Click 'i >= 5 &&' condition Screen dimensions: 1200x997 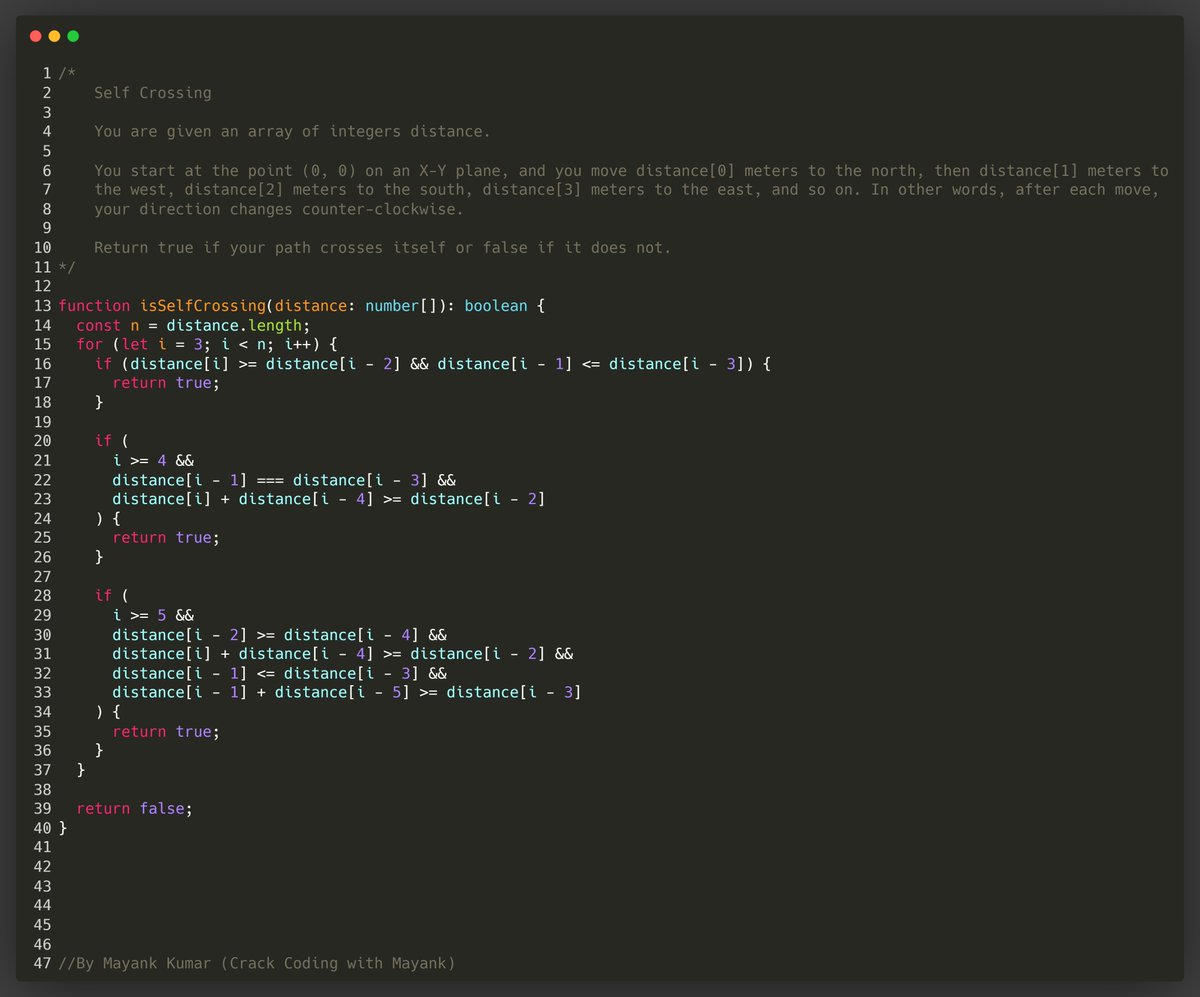[x=153, y=615]
